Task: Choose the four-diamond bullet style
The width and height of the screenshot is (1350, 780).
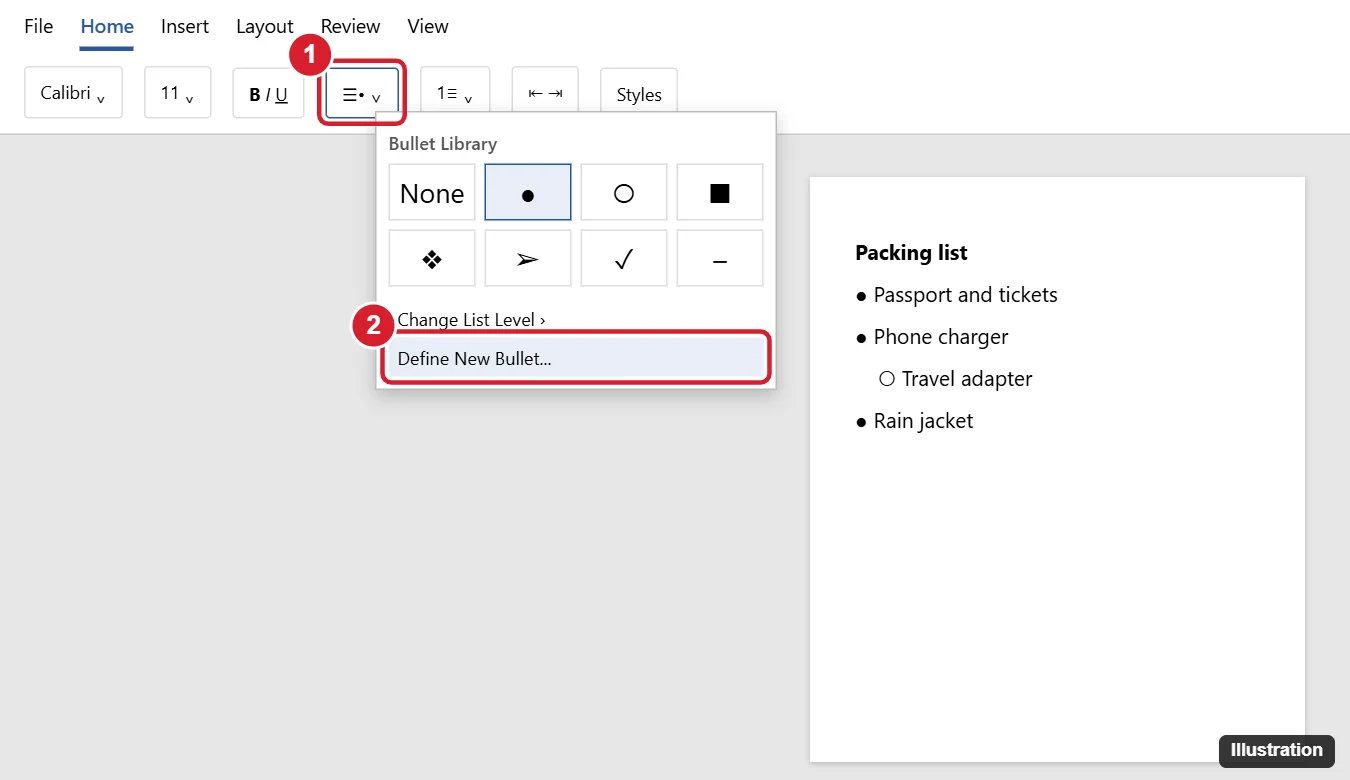Action: pyautogui.click(x=432, y=258)
